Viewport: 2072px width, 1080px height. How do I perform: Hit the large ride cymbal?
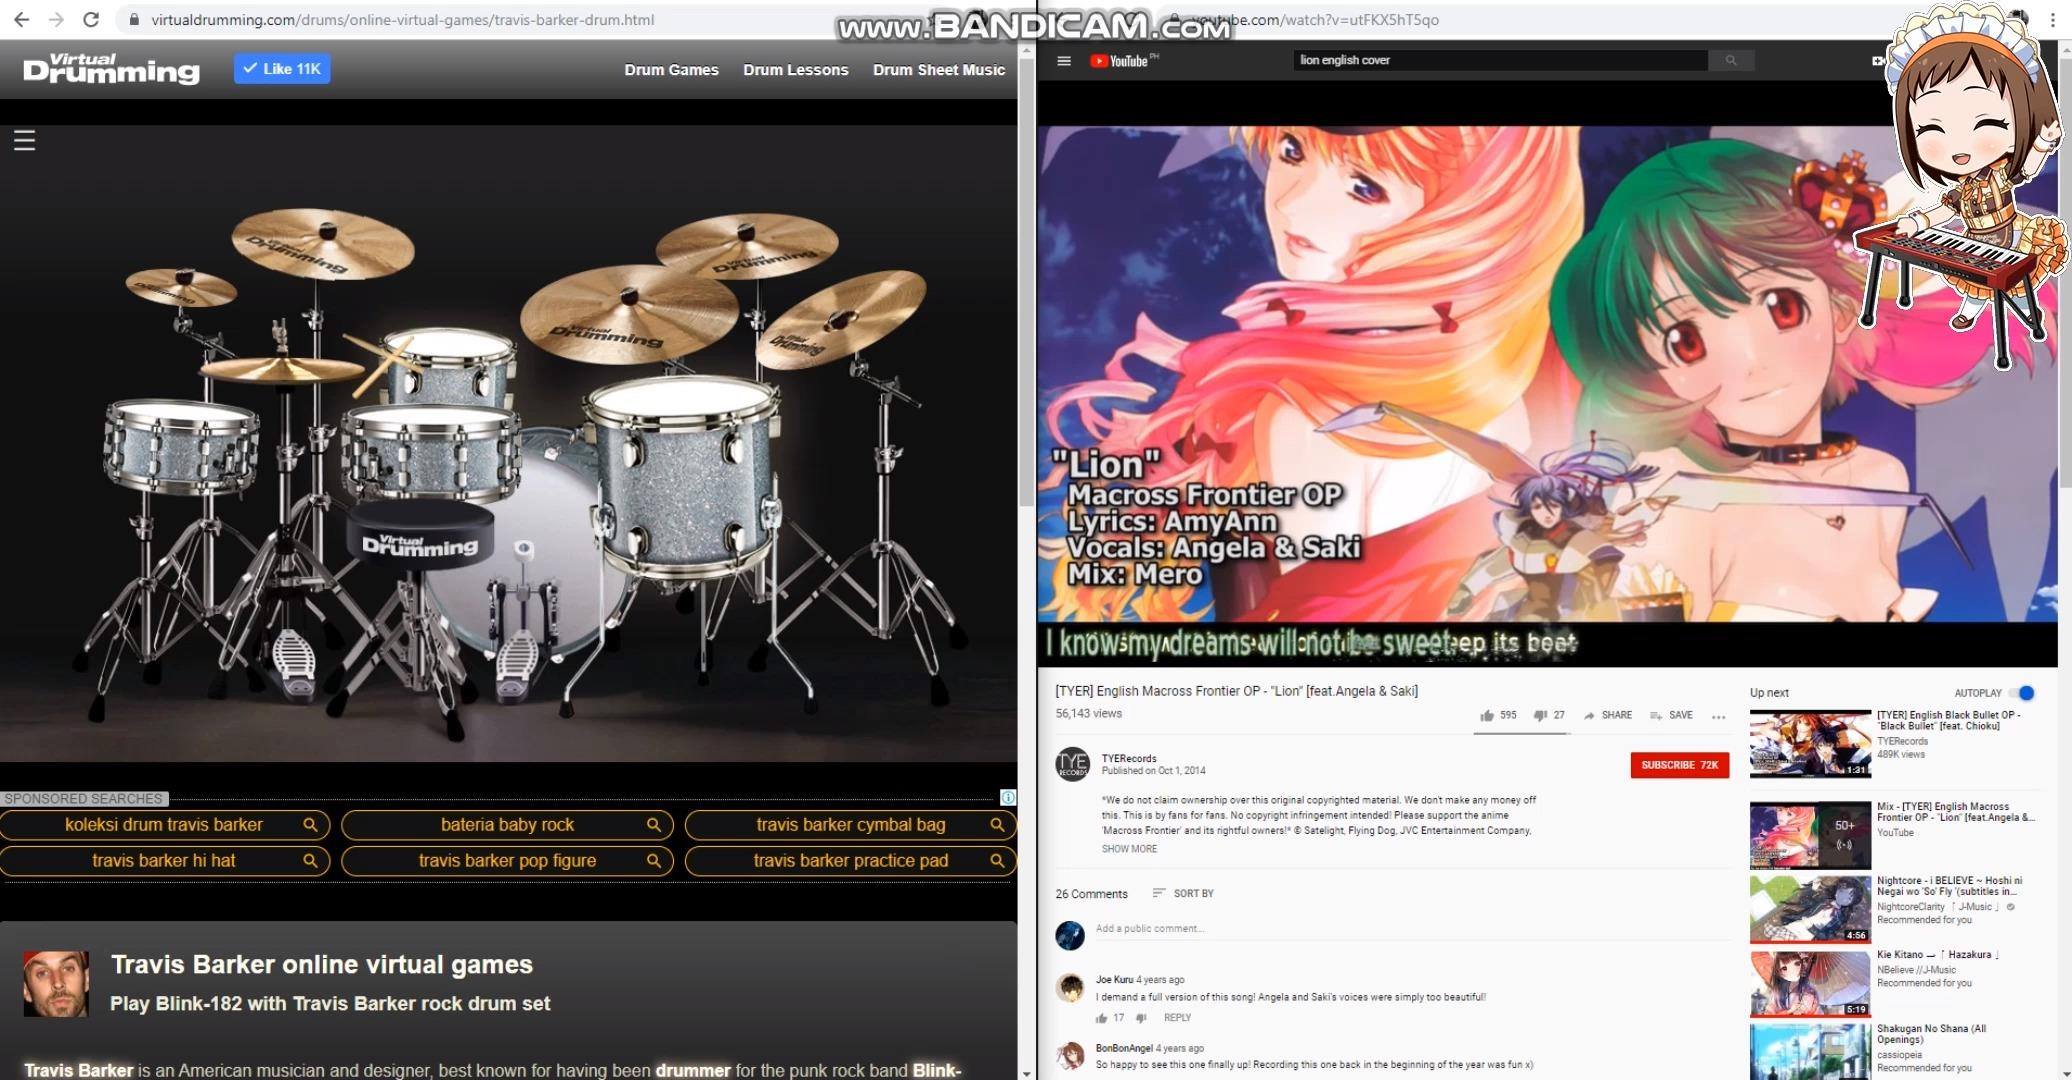(628, 312)
